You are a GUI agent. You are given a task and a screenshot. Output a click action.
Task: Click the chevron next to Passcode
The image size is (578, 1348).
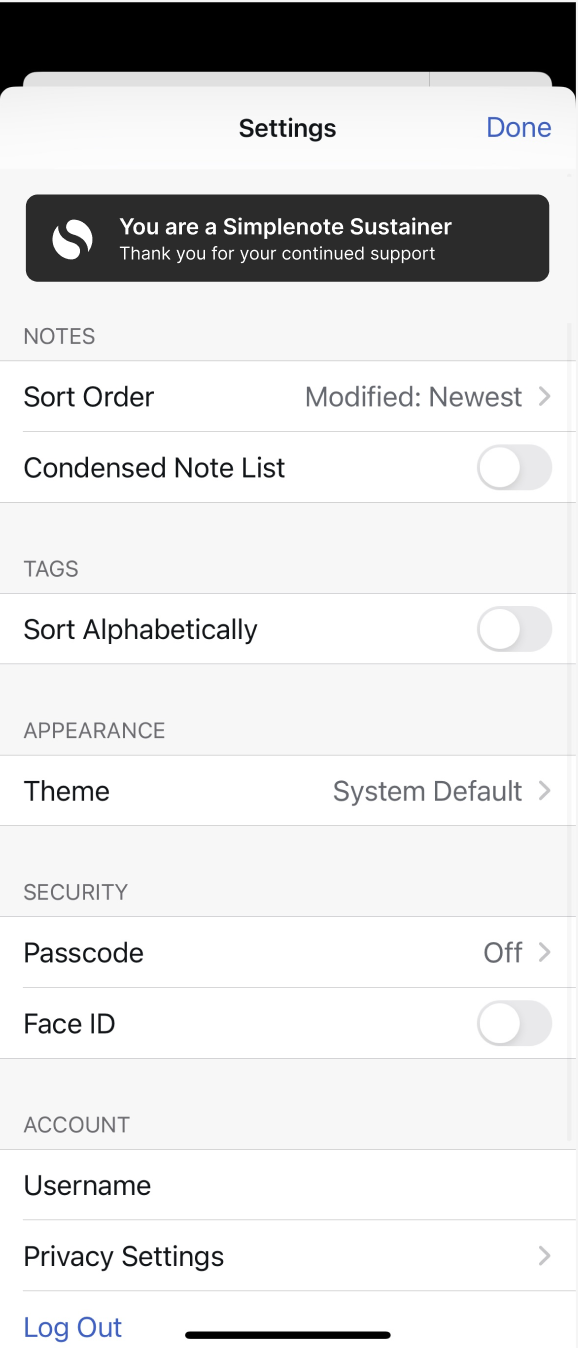coord(543,952)
